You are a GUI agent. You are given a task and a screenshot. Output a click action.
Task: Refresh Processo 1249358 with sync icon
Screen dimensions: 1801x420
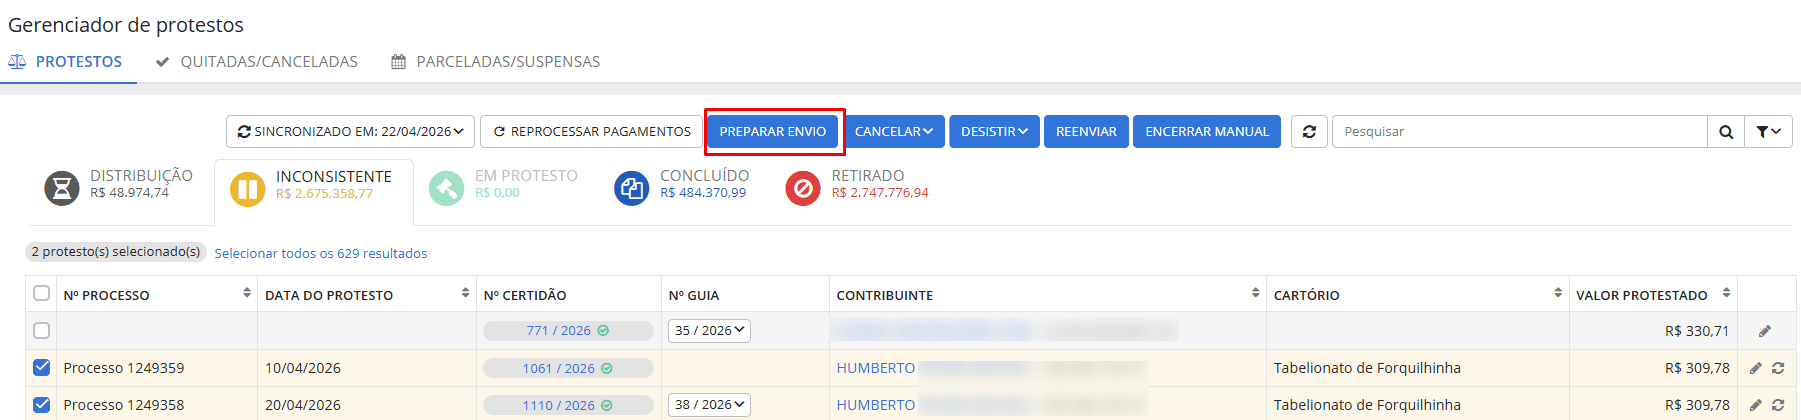pos(1778,405)
